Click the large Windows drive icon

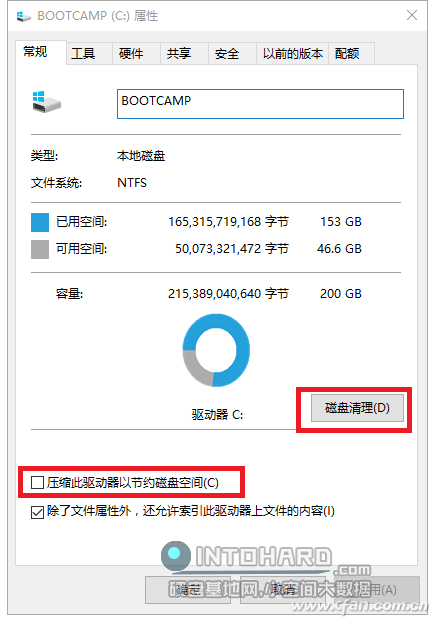pyautogui.click(x=46, y=102)
